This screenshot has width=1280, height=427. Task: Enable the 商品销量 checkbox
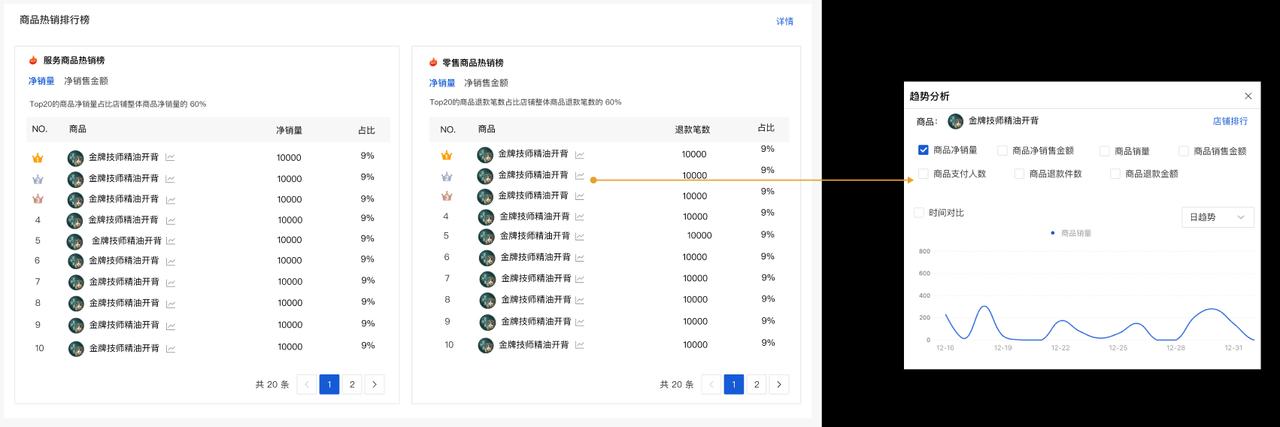click(1105, 151)
